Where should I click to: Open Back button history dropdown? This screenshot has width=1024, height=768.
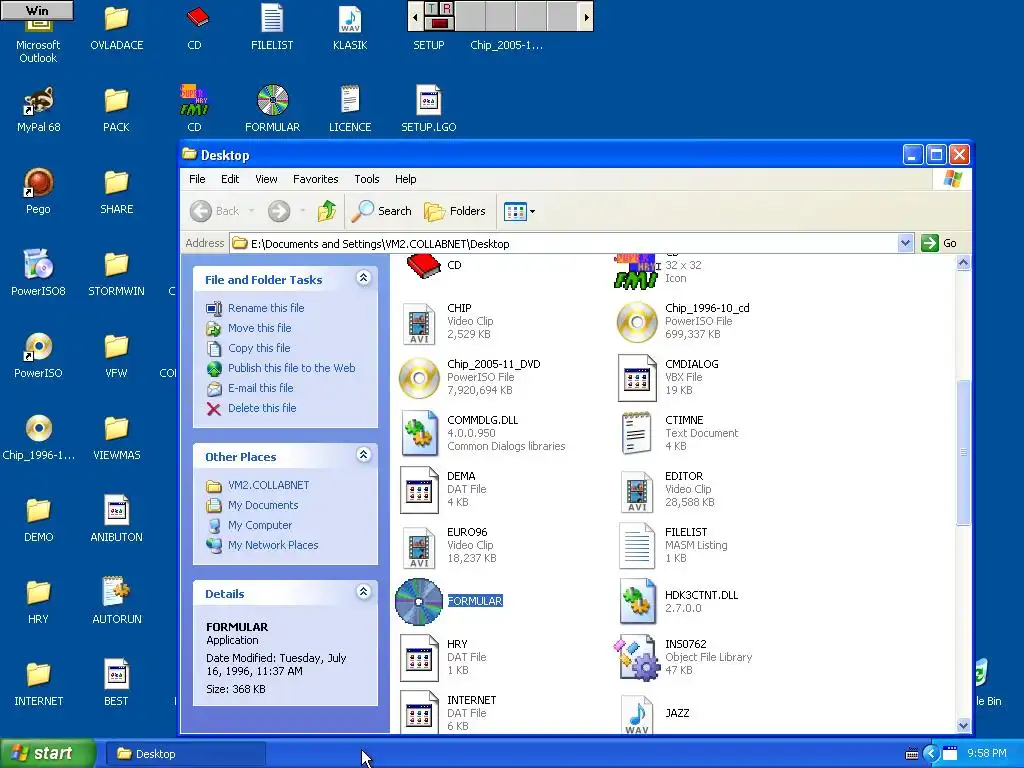pyautogui.click(x=251, y=211)
